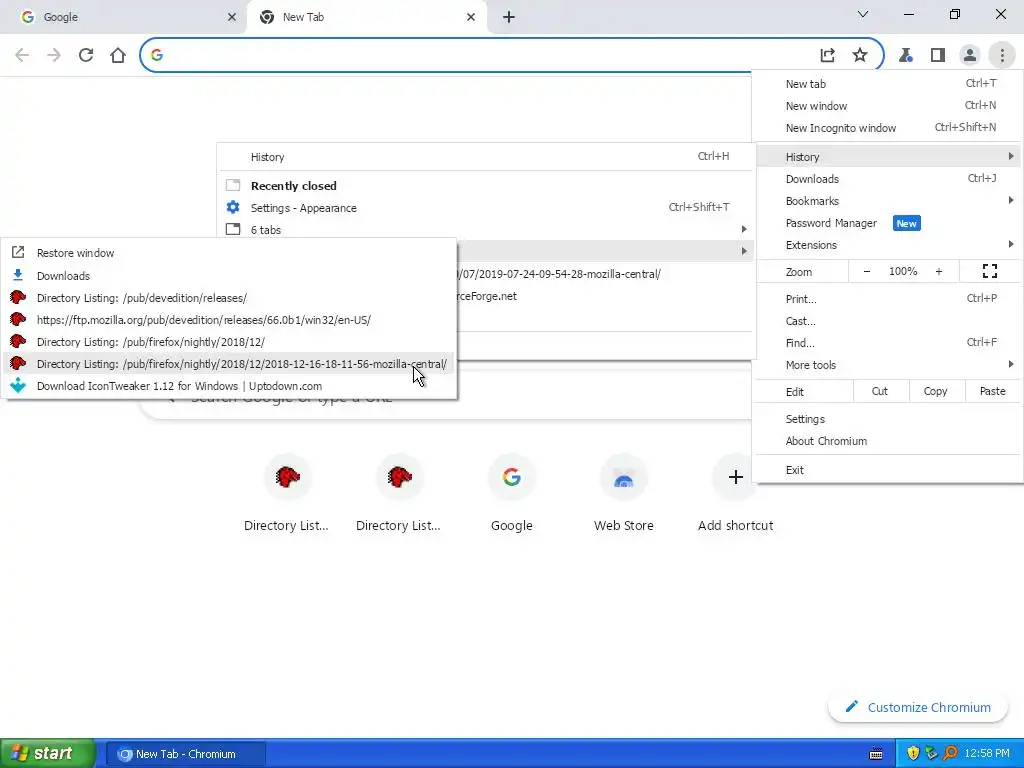Increase zoom with the plus button

pos(938,271)
